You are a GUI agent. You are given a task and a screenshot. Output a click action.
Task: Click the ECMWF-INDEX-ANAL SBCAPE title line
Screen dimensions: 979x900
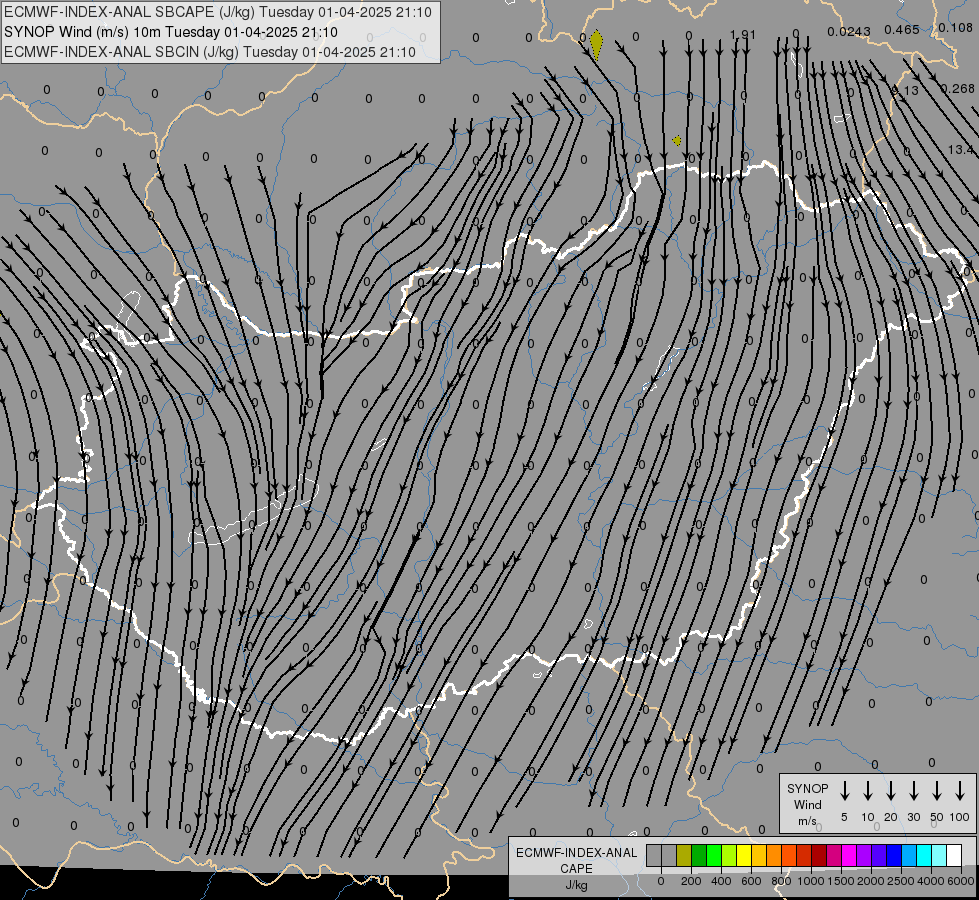click(218, 12)
